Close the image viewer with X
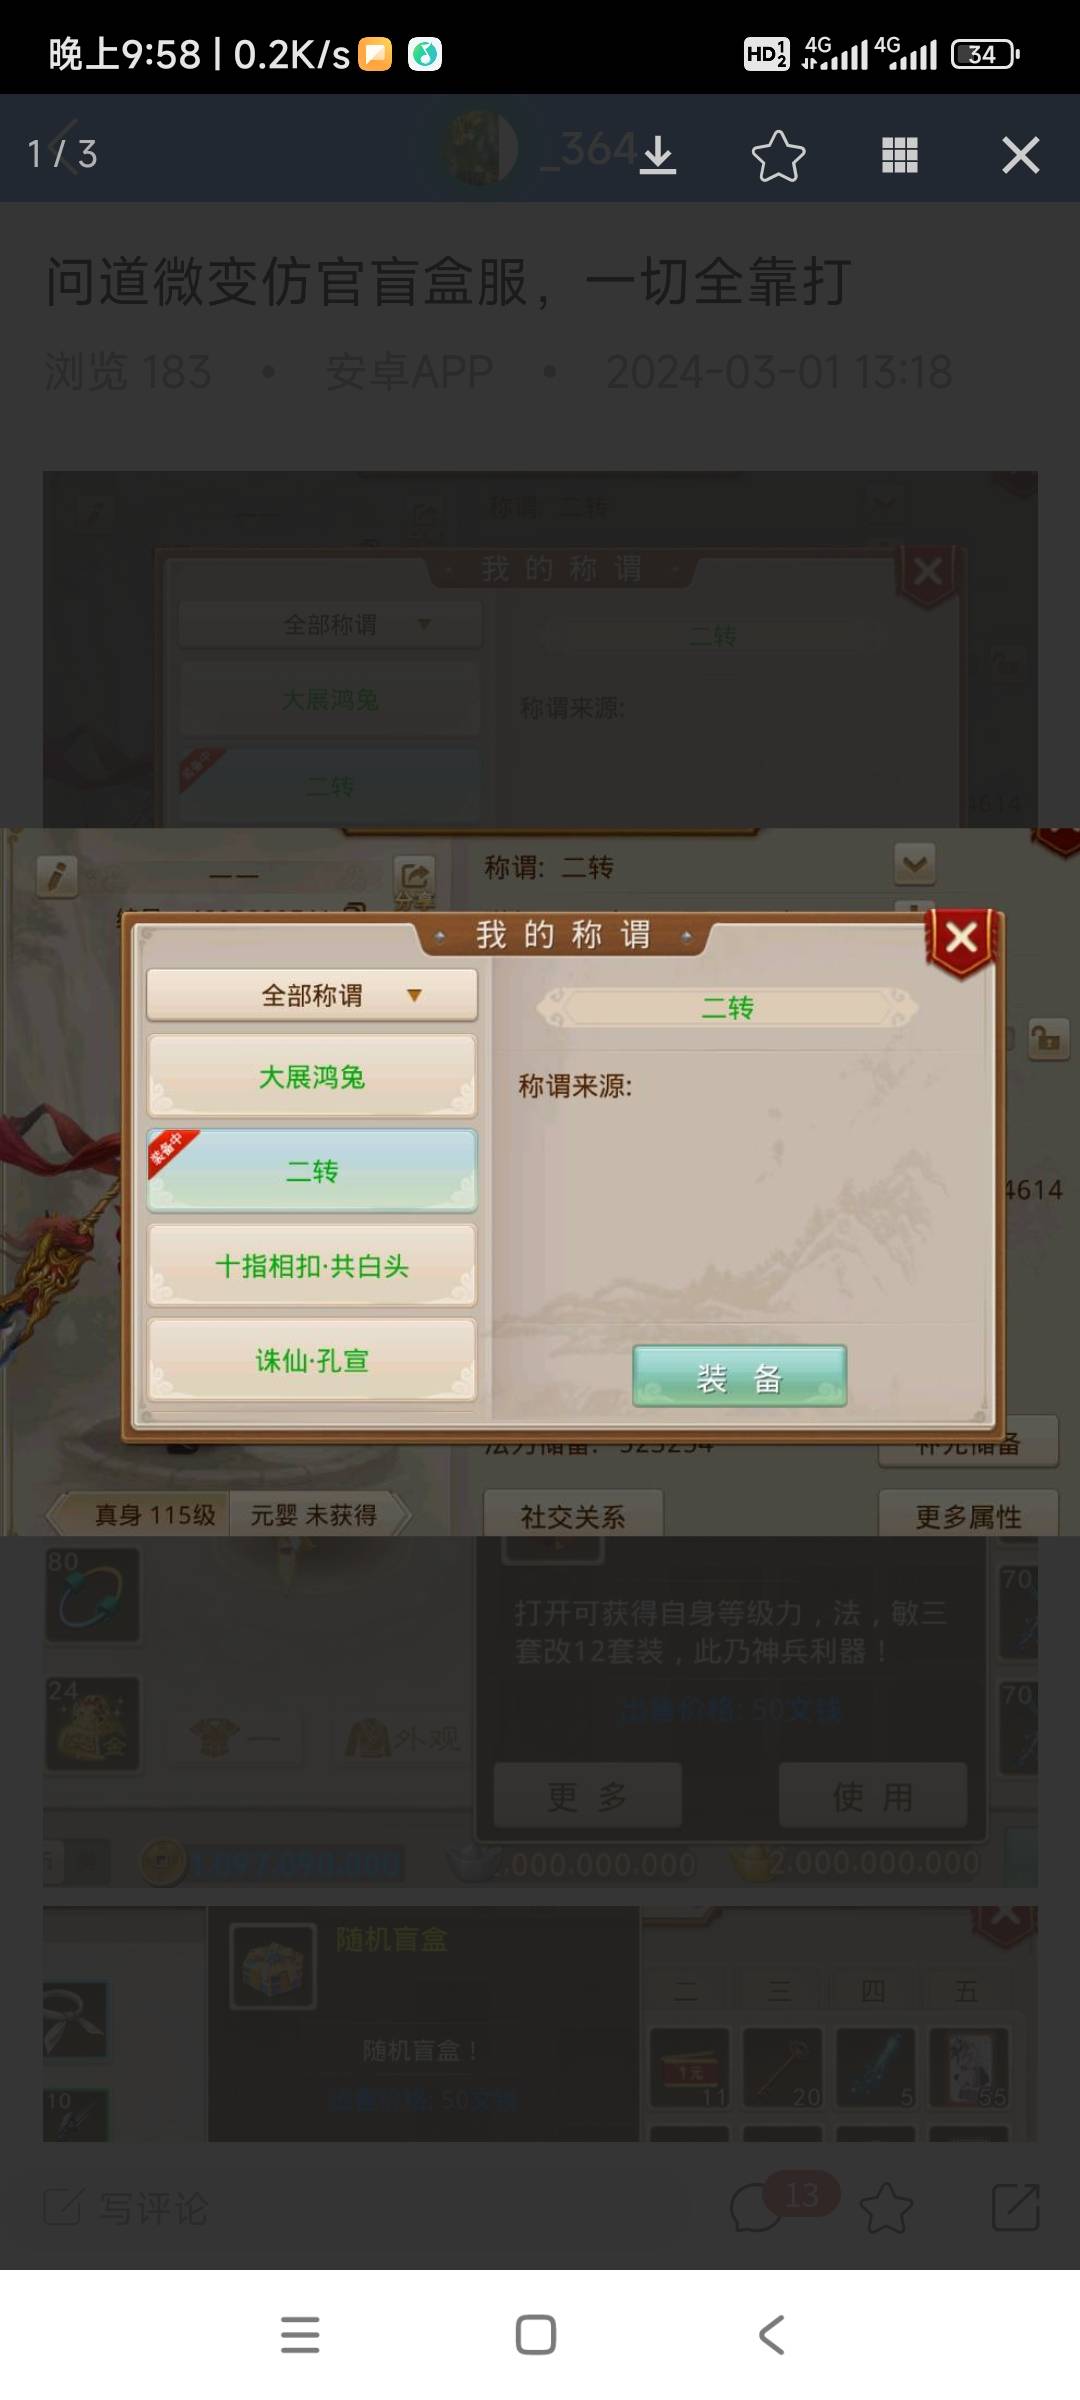1080x2400 pixels. click(1020, 155)
